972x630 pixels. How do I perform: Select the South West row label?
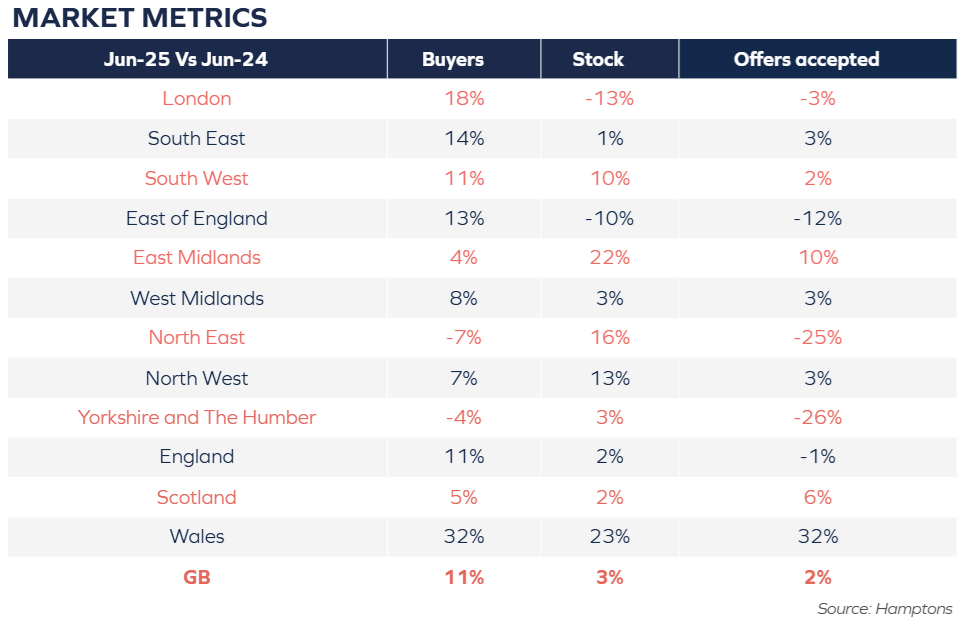(197, 179)
